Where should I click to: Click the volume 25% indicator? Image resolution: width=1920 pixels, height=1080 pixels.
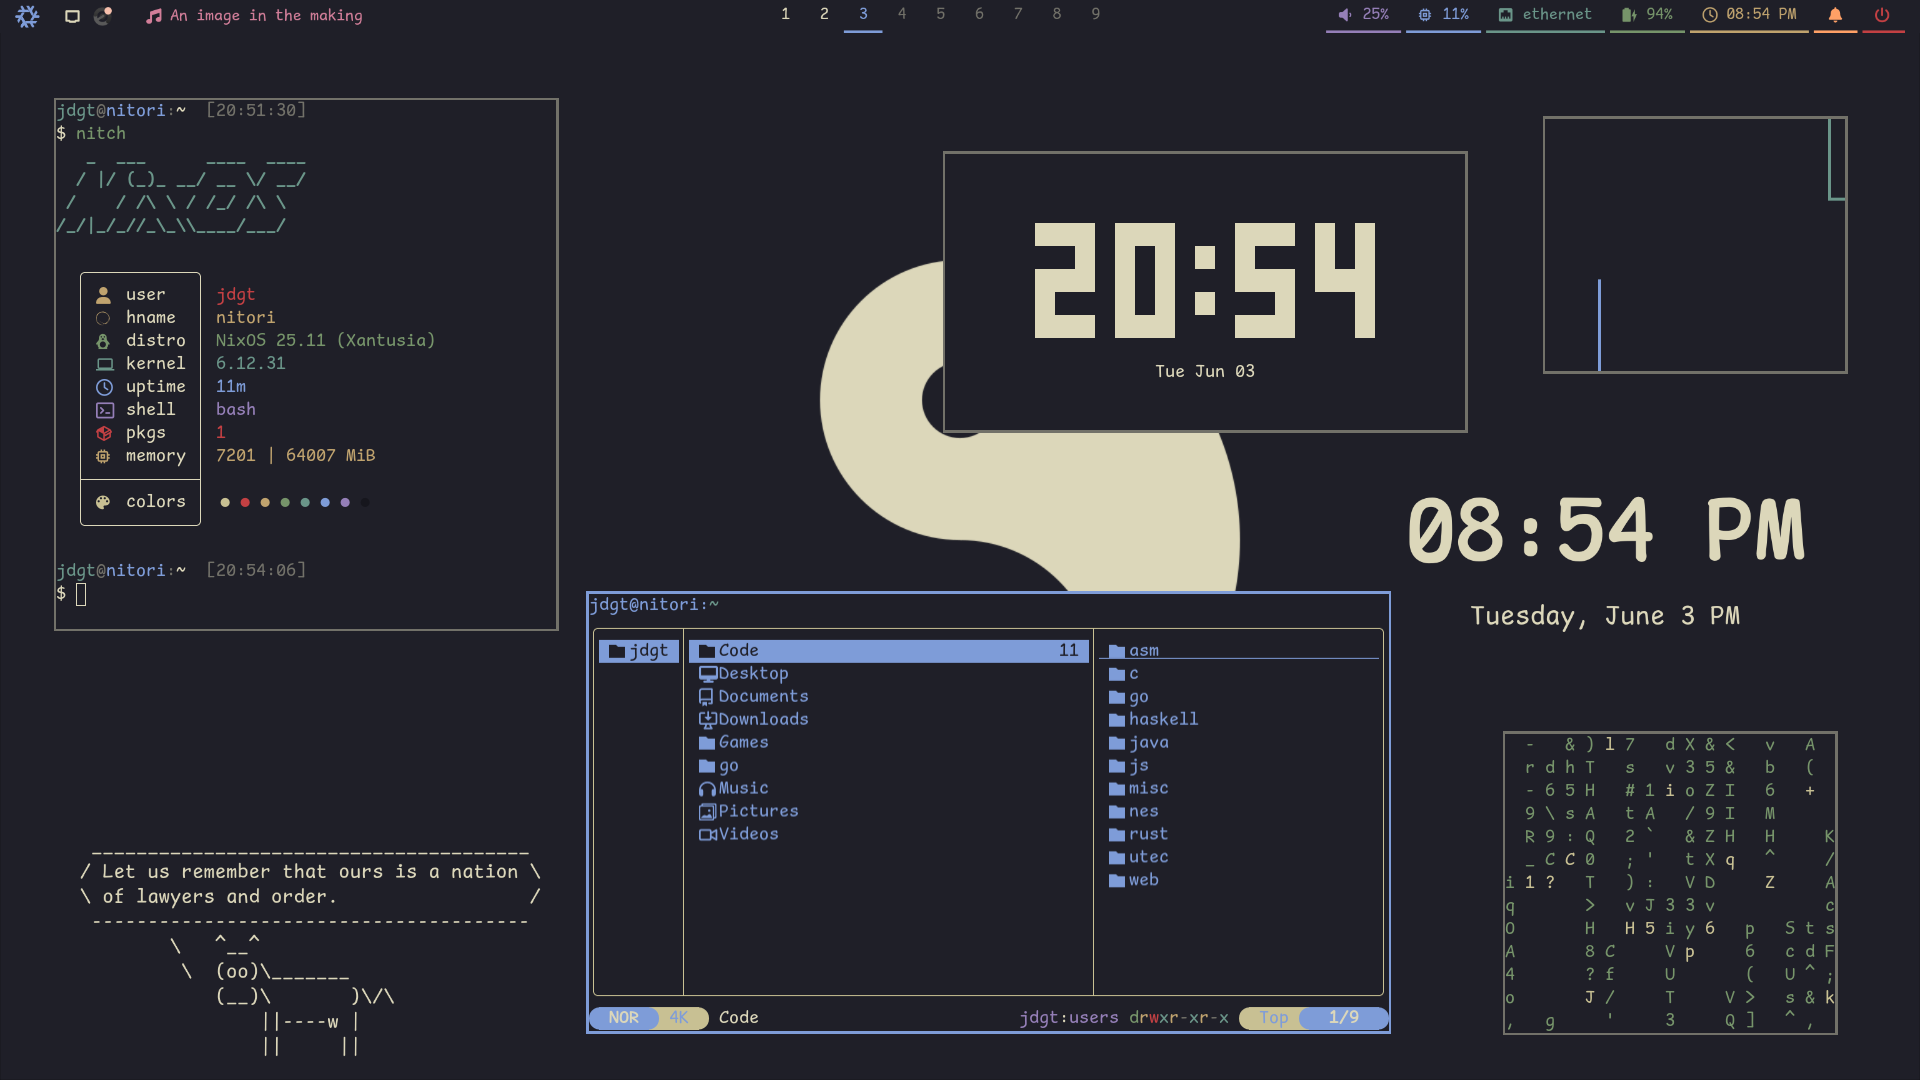click(x=1364, y=15)
